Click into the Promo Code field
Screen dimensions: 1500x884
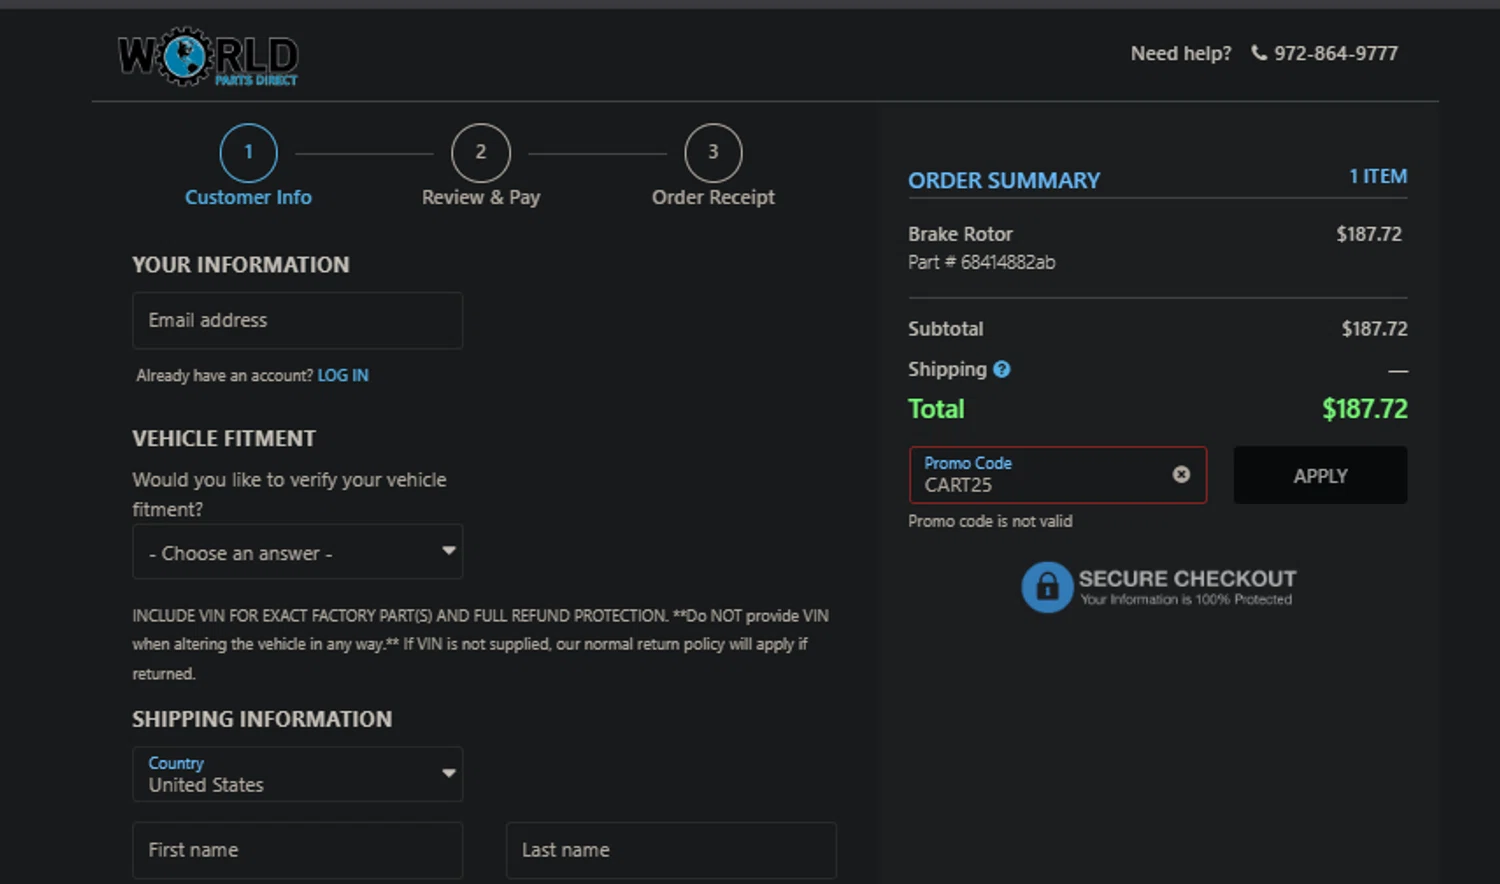pos(1040,476)
